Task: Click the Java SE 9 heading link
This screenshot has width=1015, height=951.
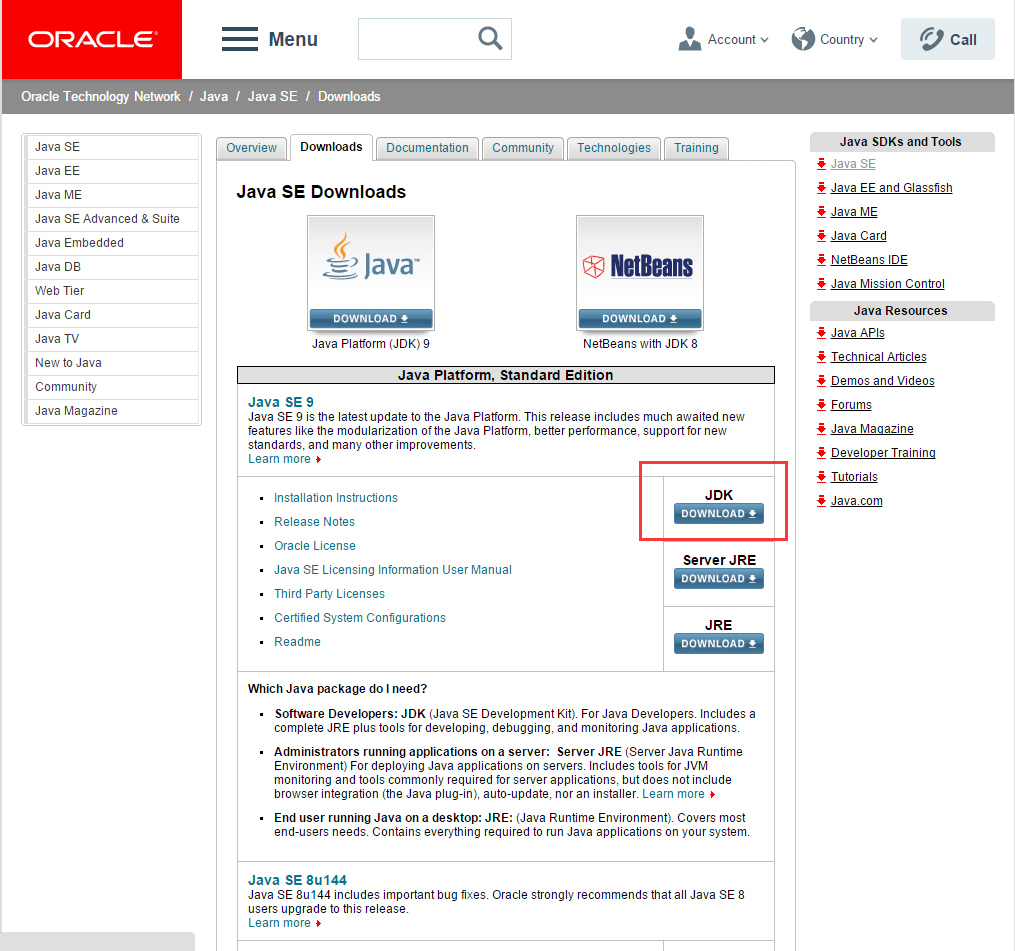Action: pos(281,402)
